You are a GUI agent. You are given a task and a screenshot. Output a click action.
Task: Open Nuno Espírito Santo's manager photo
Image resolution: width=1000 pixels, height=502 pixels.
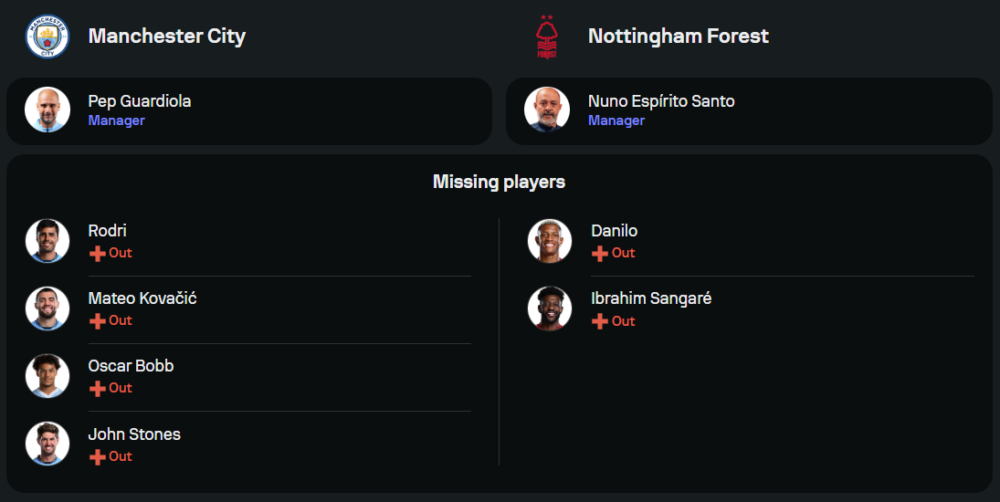coord(547,110)
